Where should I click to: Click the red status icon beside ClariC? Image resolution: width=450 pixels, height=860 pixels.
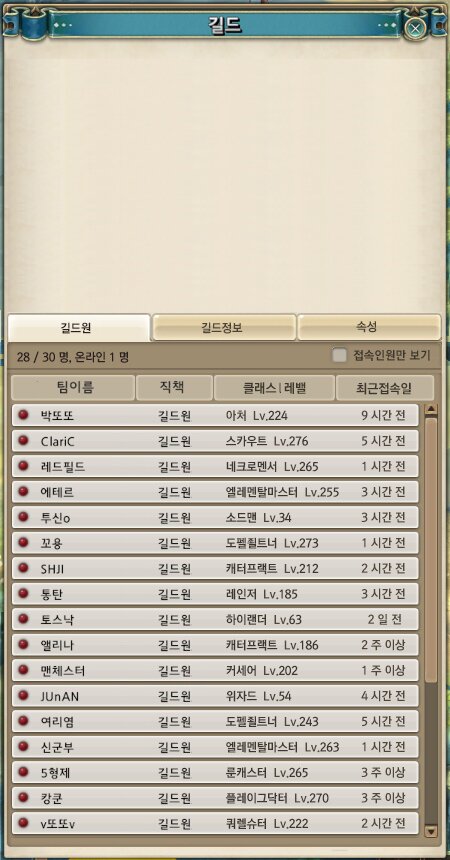pyautogui.click(x=23, y=440)
